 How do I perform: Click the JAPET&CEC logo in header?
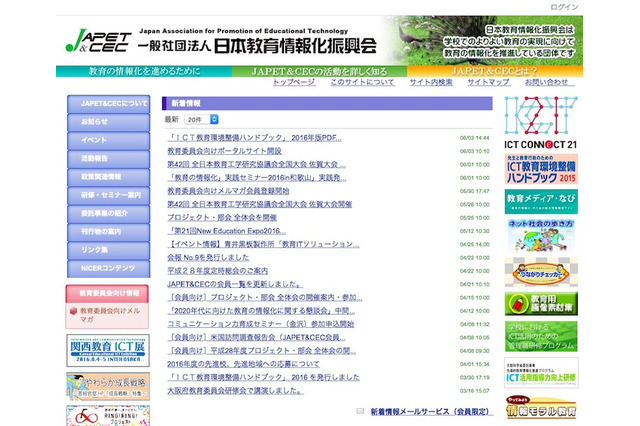[x=98, y=41]
